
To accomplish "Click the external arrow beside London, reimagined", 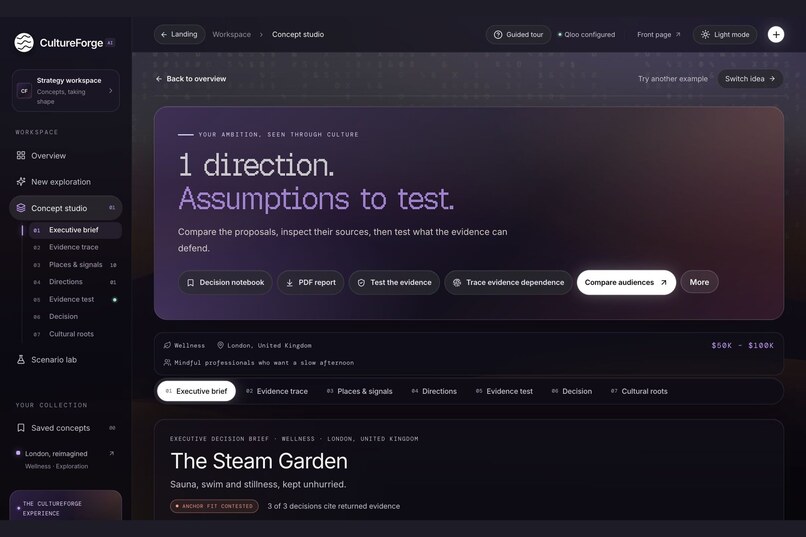I will (x=112, y=453).
